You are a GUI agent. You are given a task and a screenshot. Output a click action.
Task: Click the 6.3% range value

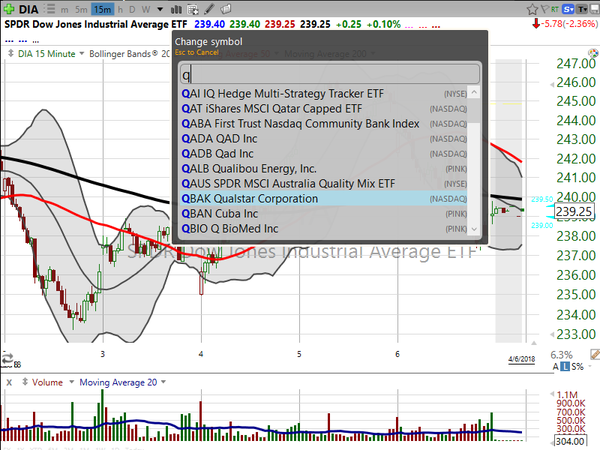pyautogui.click(x=561, y=355)
